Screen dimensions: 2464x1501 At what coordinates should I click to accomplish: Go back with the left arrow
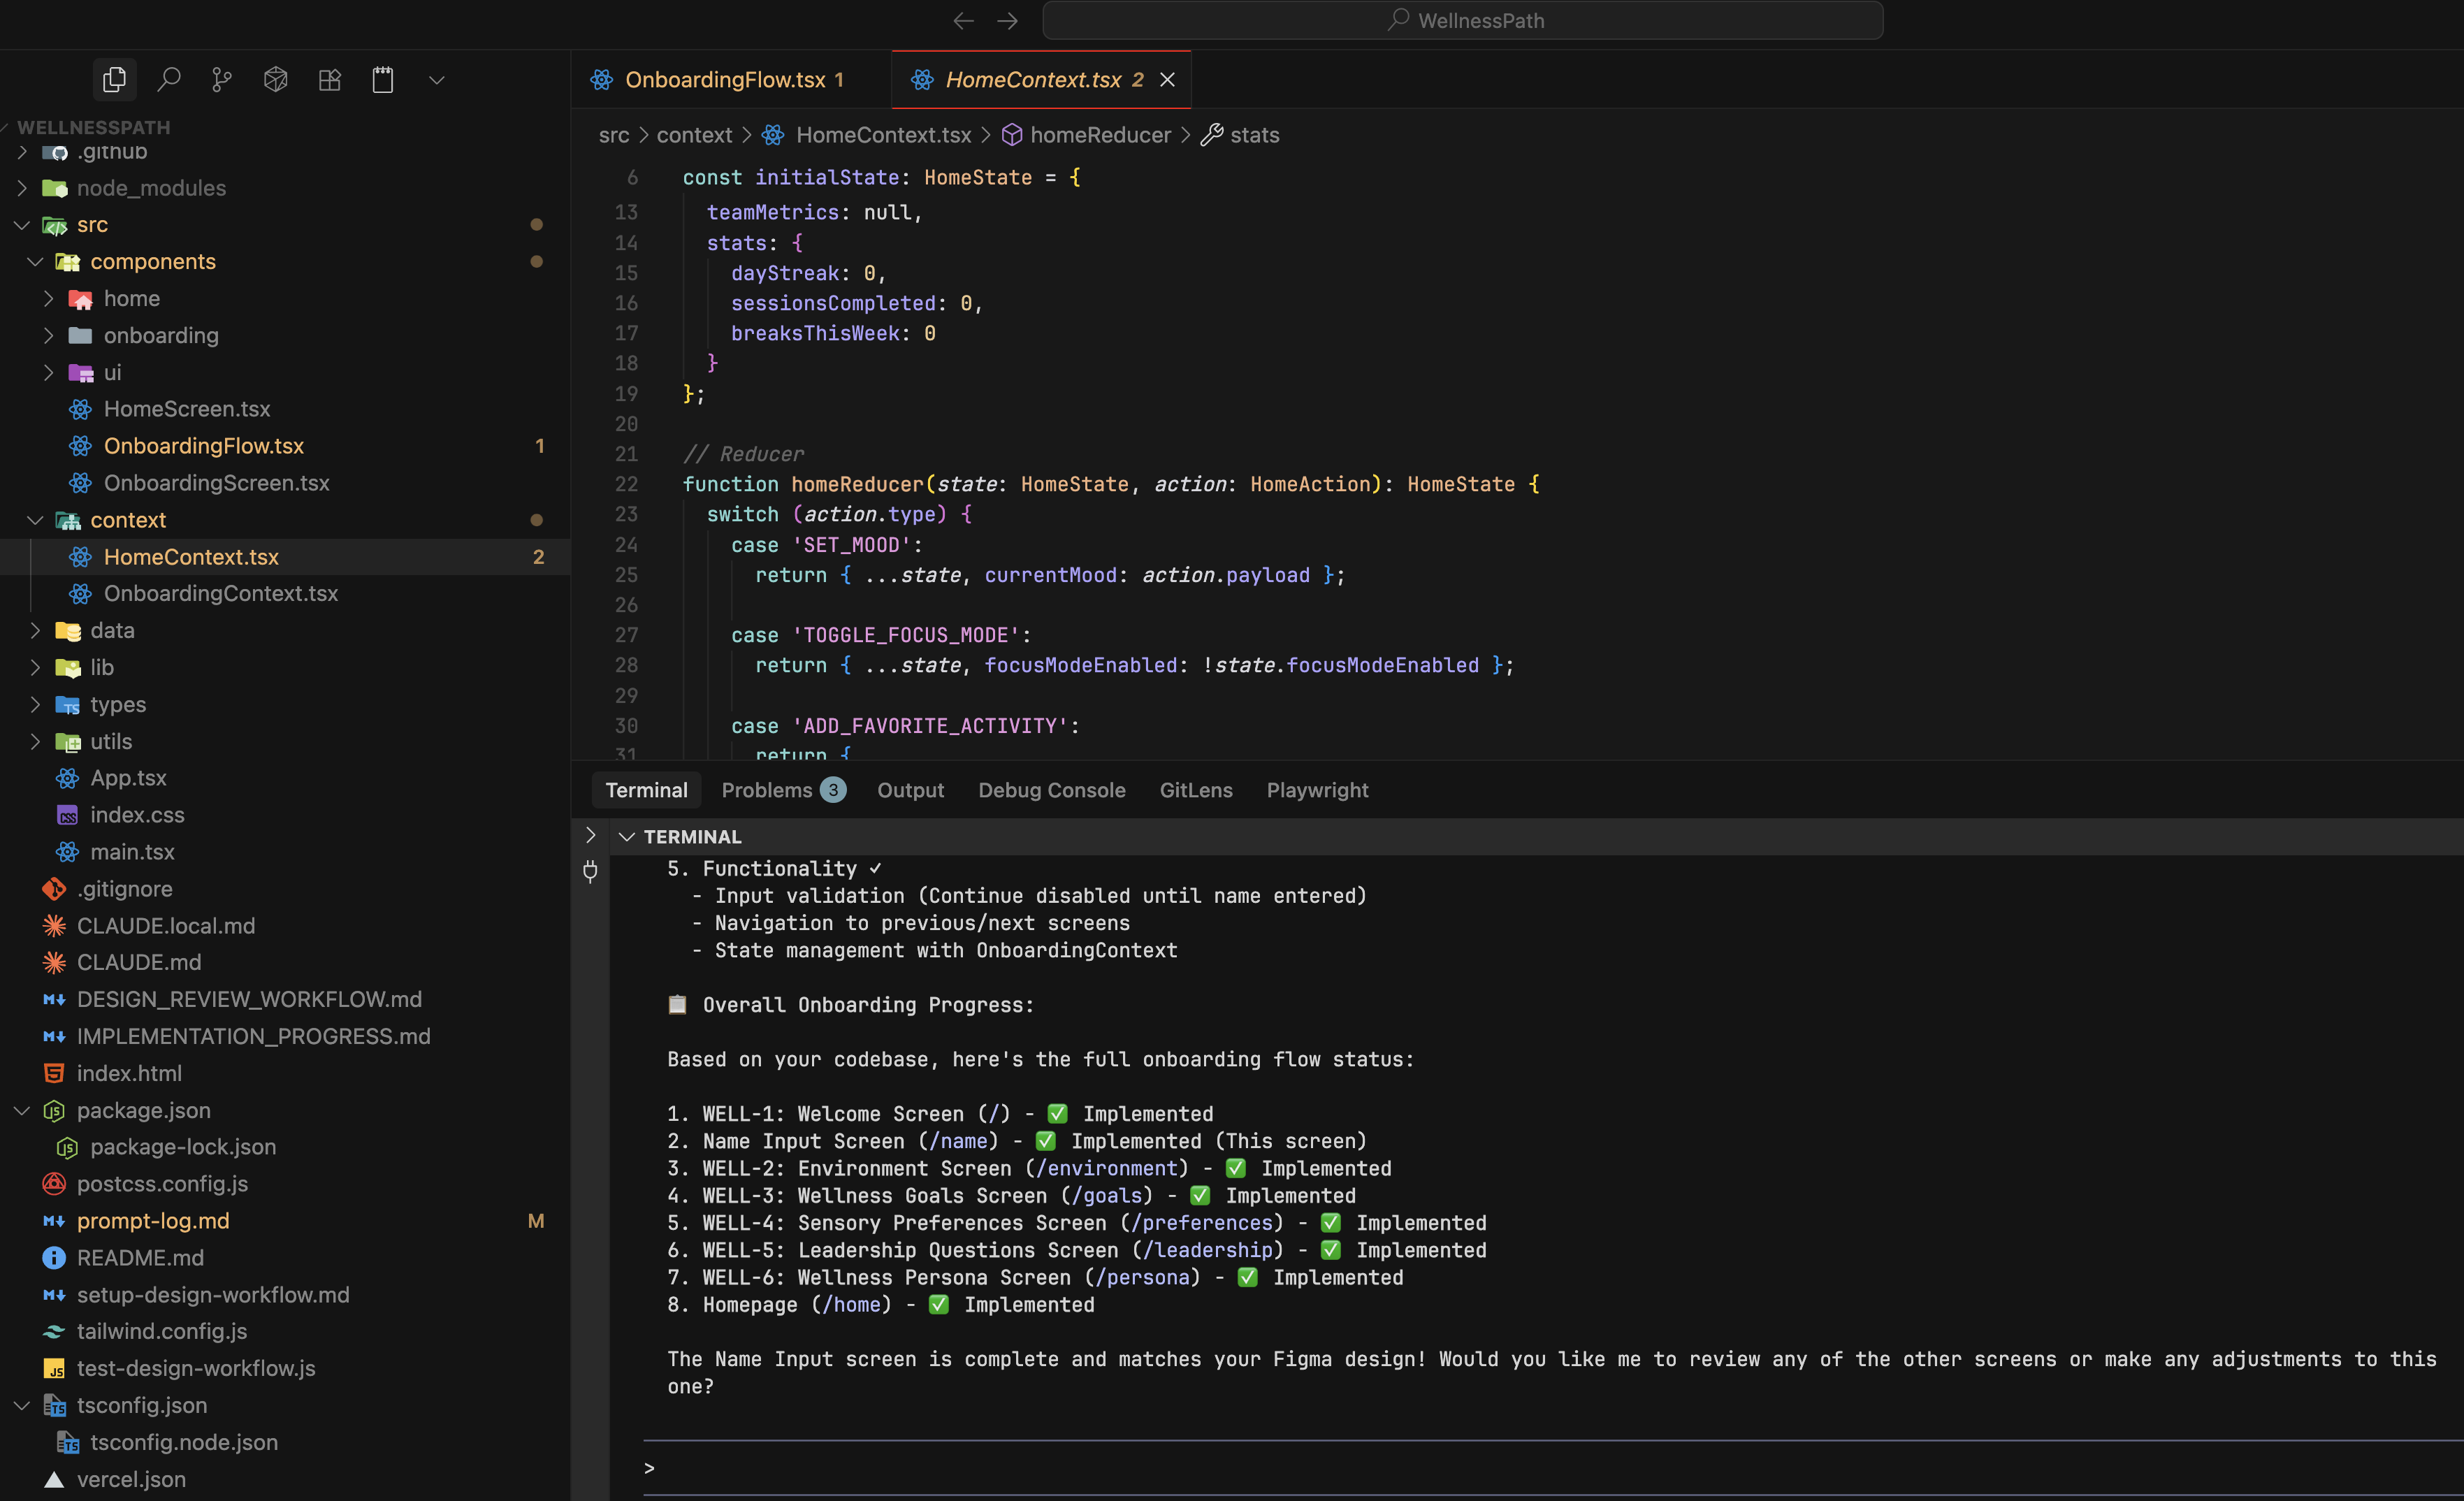point(963,20)
